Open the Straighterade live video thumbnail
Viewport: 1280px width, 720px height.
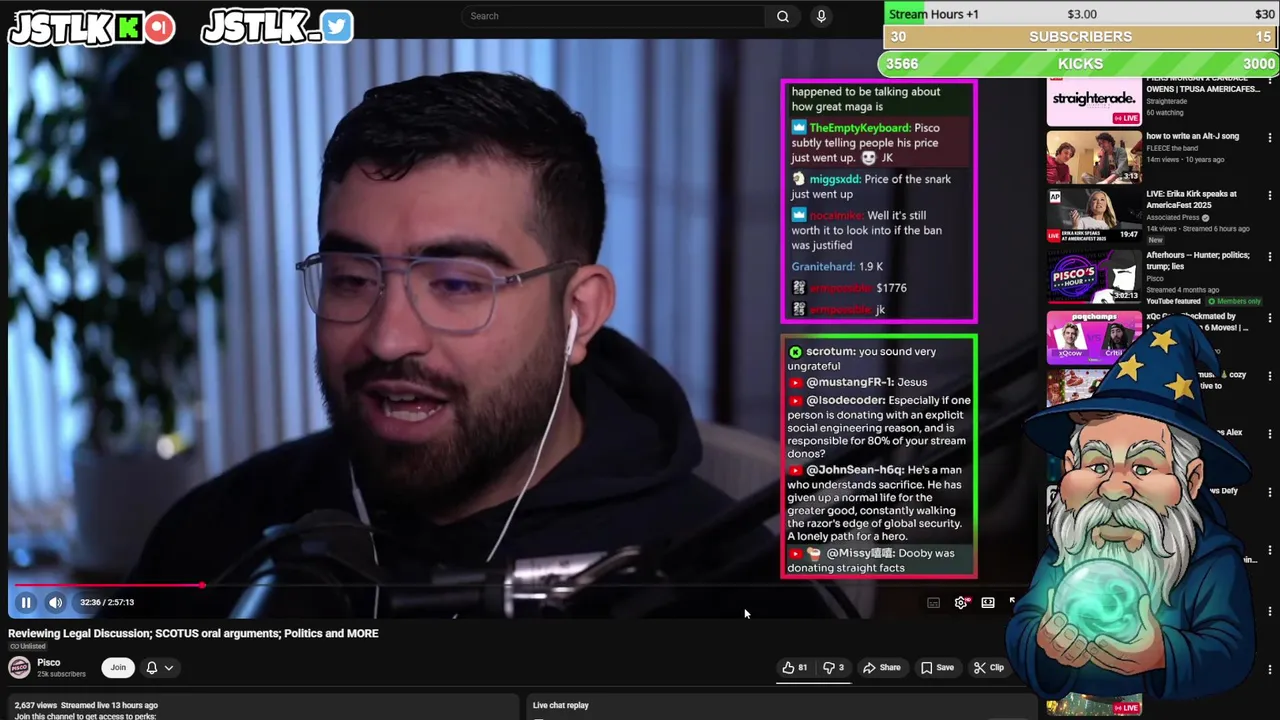coord(1094,100)
